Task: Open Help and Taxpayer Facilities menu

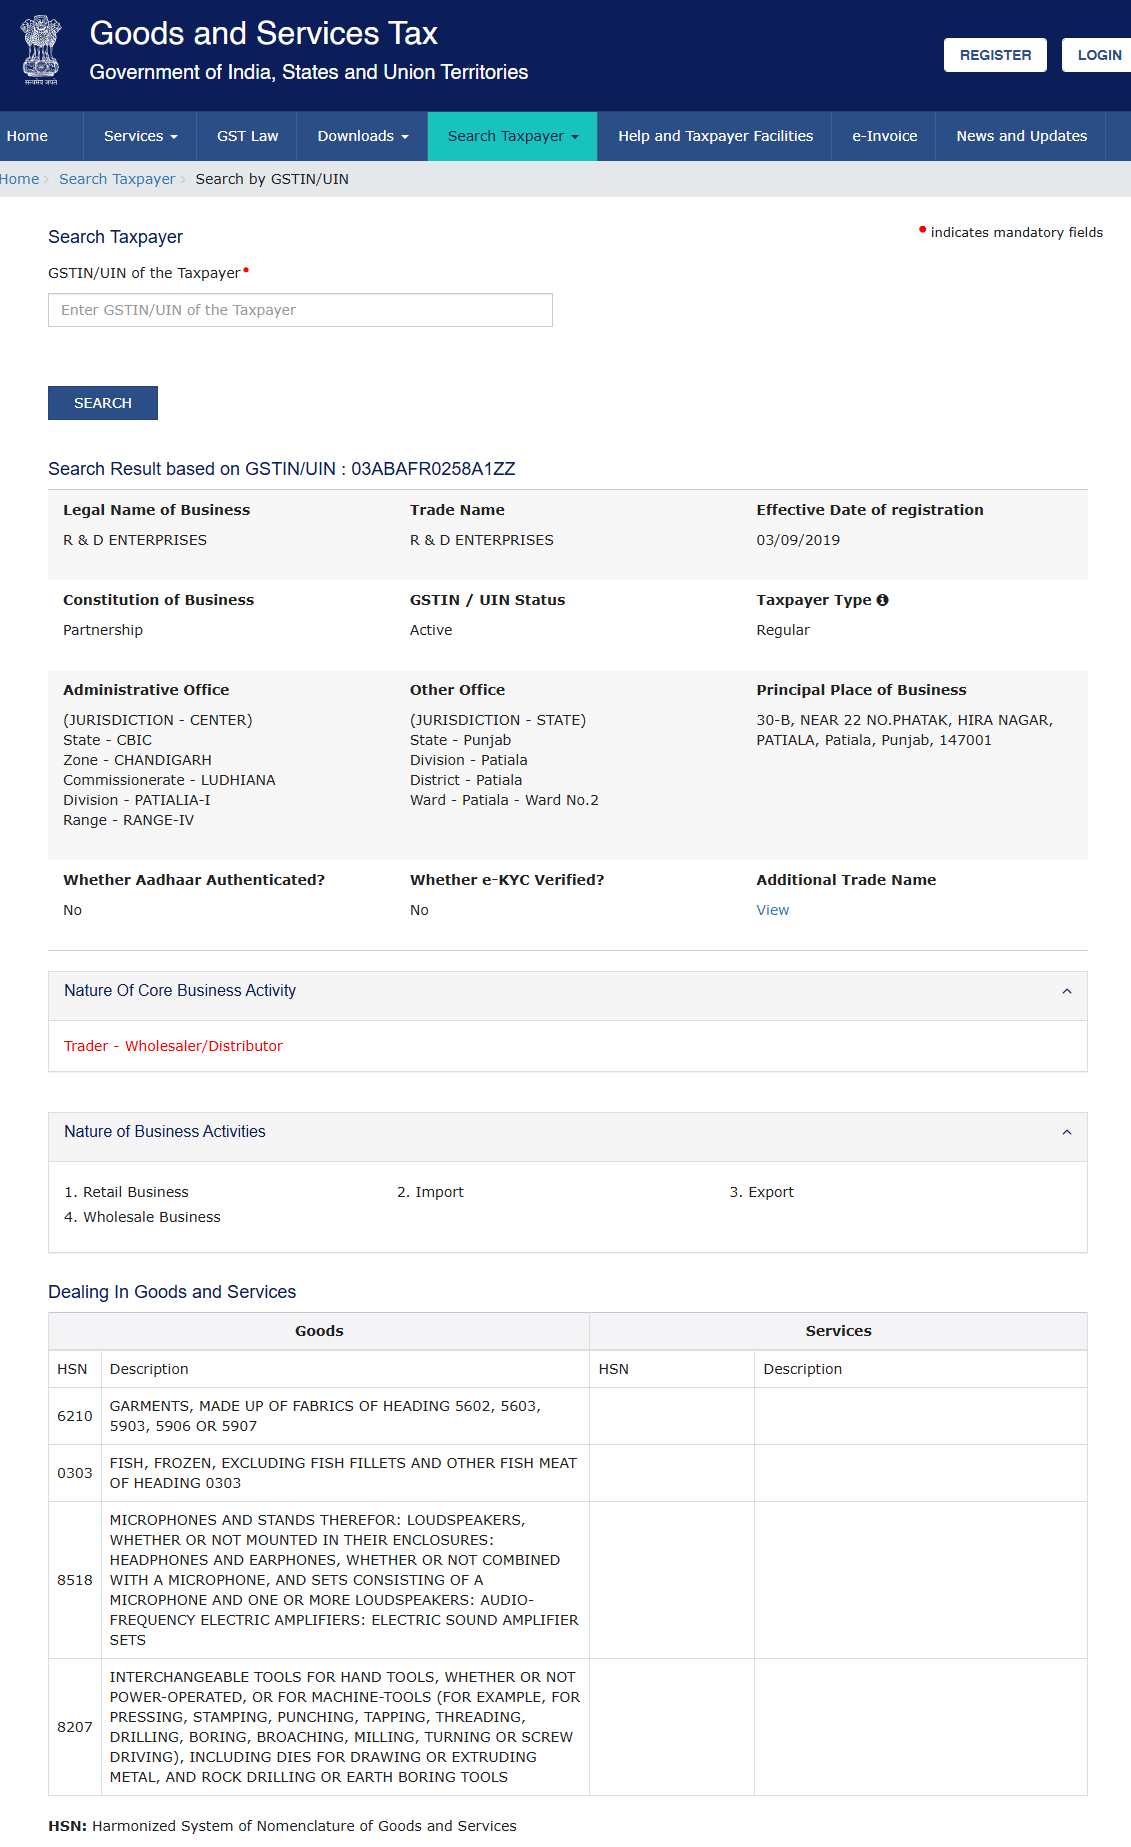Action: [x=716, y=136]
